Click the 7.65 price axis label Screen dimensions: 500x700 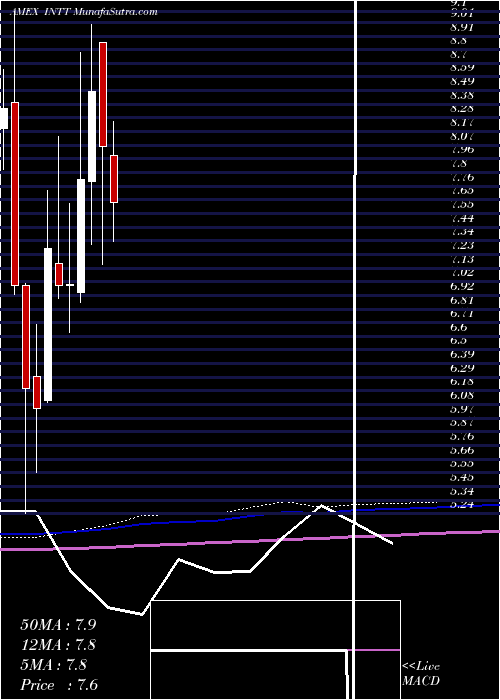pyautogui.click(x=462, y=191)
